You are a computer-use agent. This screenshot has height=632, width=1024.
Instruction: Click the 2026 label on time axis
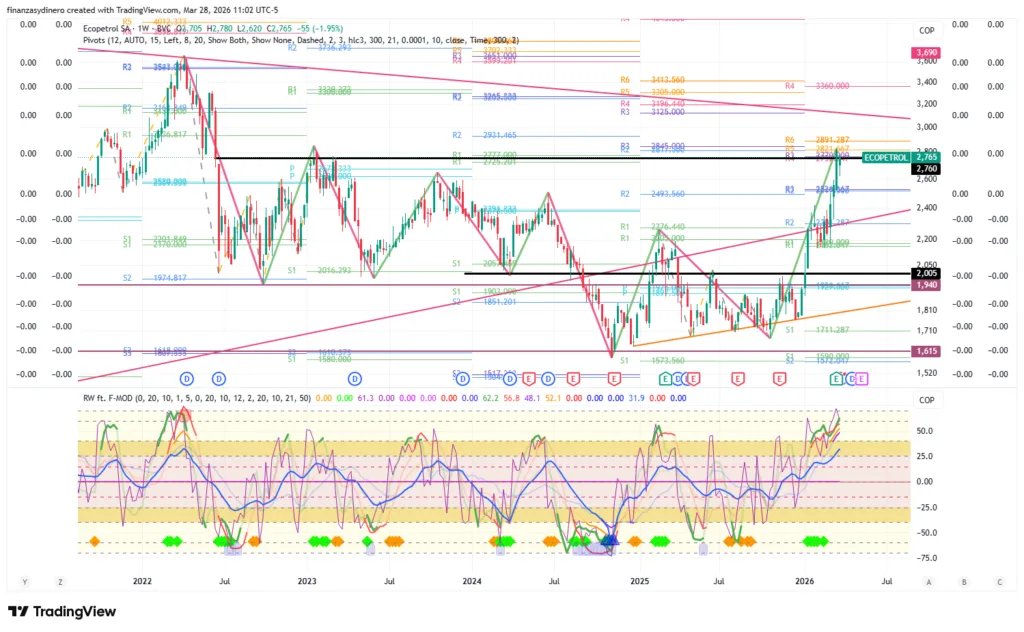click(805, 581)
